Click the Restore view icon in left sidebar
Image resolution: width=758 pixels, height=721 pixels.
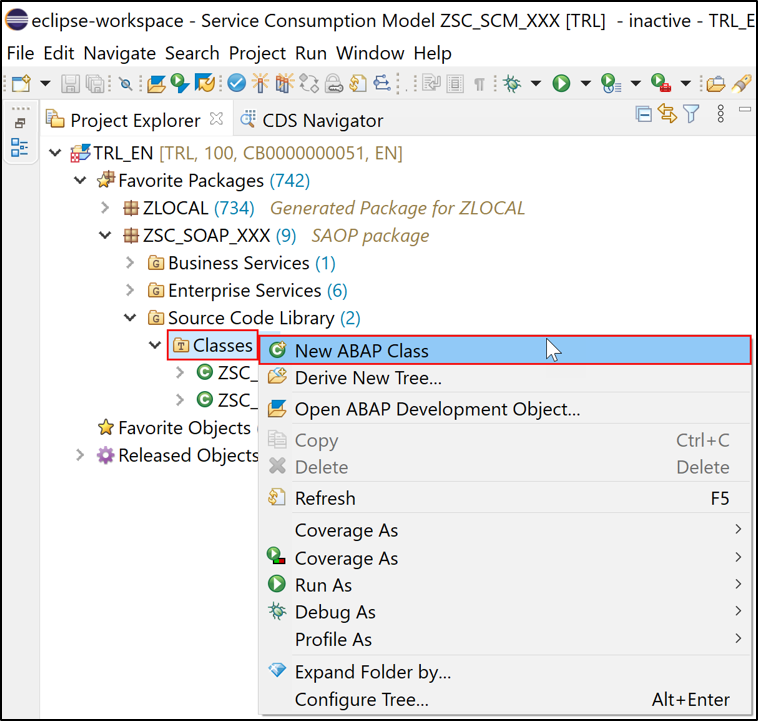20,123
